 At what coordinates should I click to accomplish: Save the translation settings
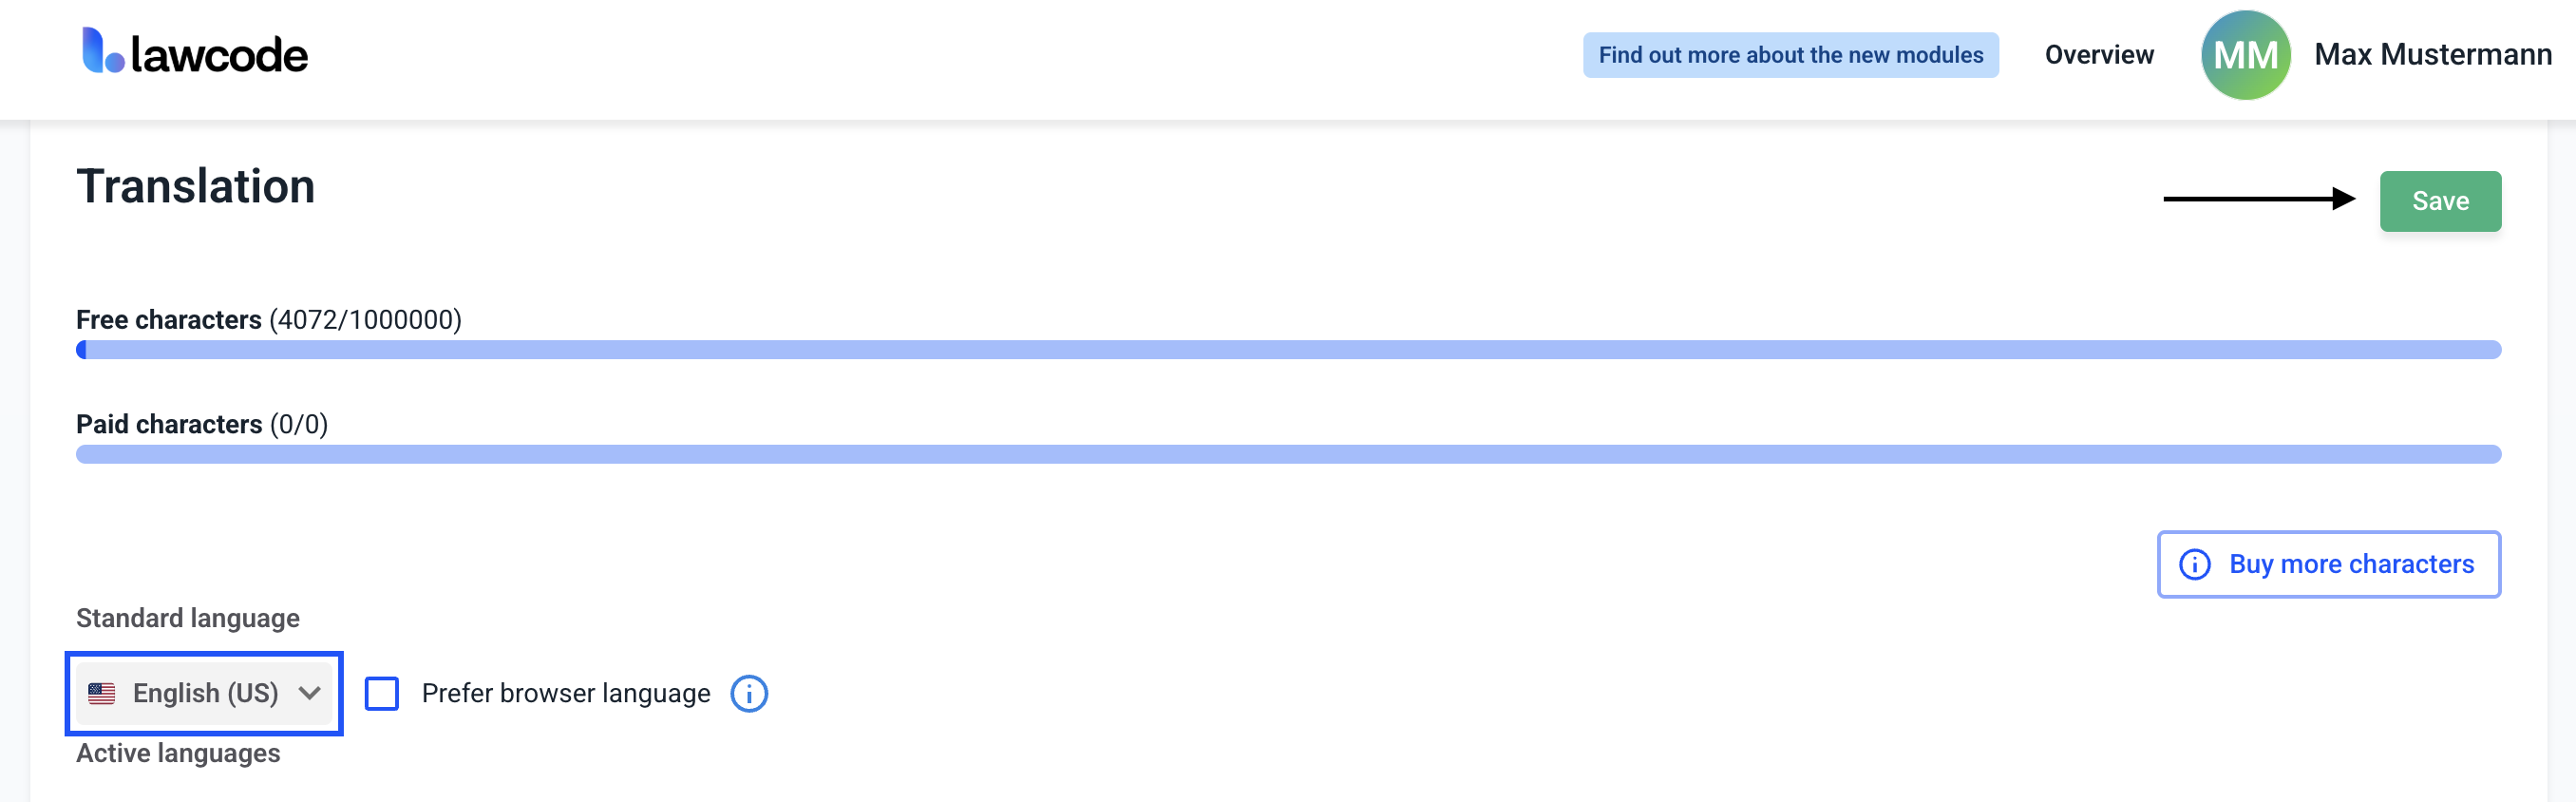coord(2439,201)
